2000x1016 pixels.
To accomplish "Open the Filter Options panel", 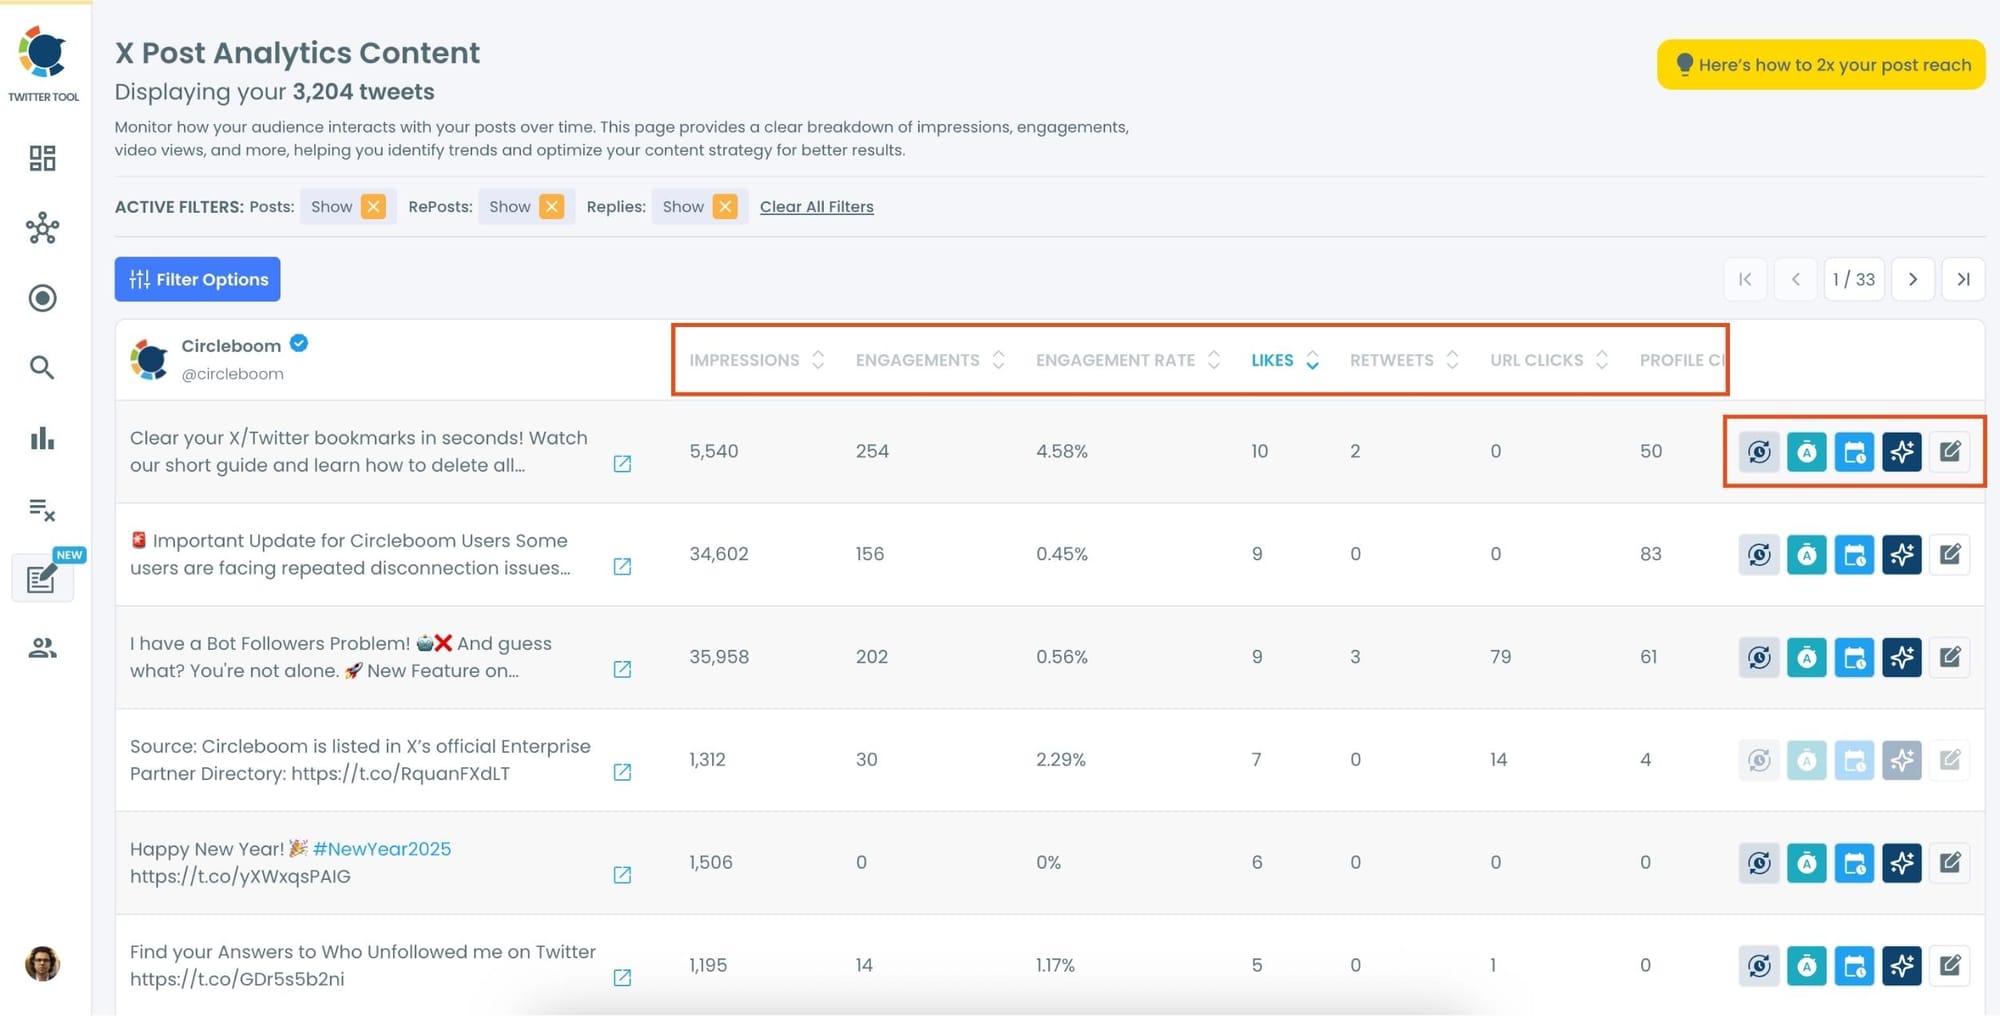I will pos(197,279).
